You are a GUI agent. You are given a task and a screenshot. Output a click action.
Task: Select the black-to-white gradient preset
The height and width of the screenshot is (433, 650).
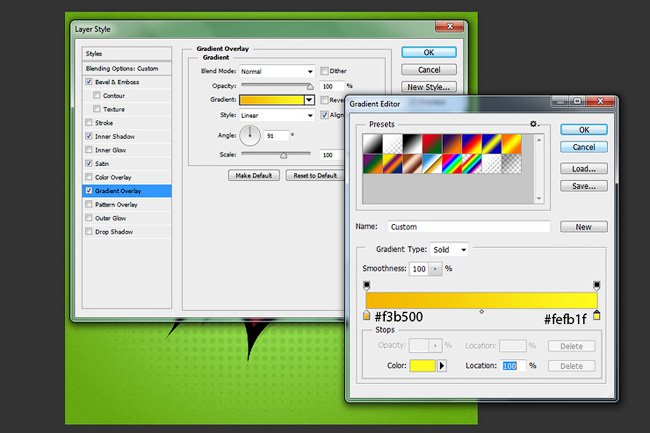[x=412, y=144]
